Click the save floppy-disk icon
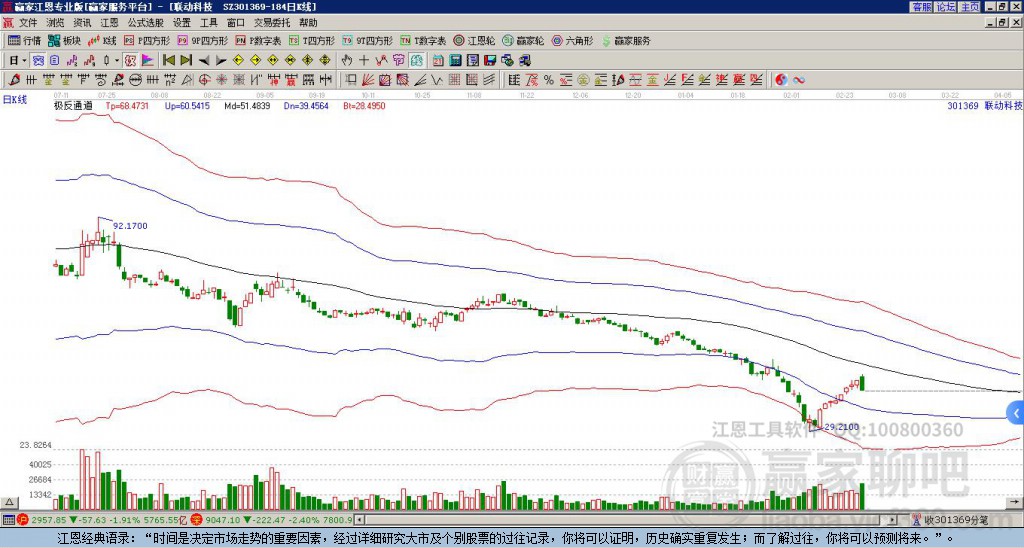The height and width of the screenshot is (548, 1024). (x=490, y=61)
